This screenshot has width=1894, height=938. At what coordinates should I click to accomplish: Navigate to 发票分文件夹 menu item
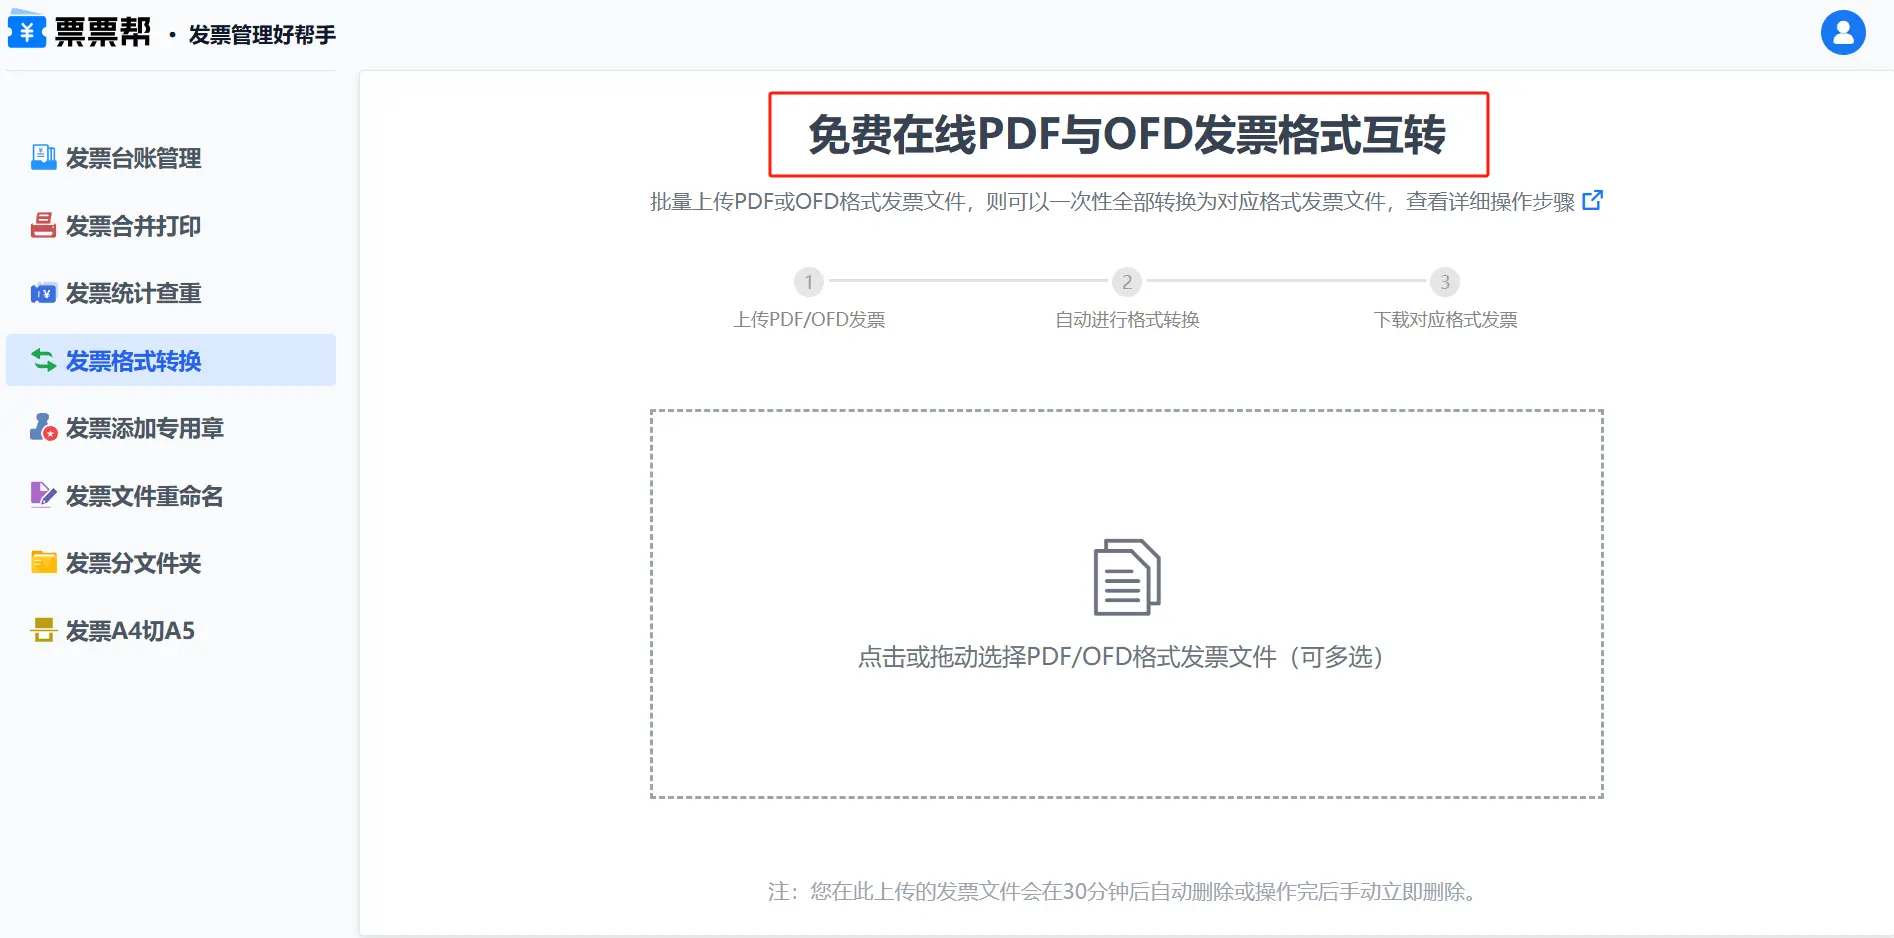(x=171, y=563)
